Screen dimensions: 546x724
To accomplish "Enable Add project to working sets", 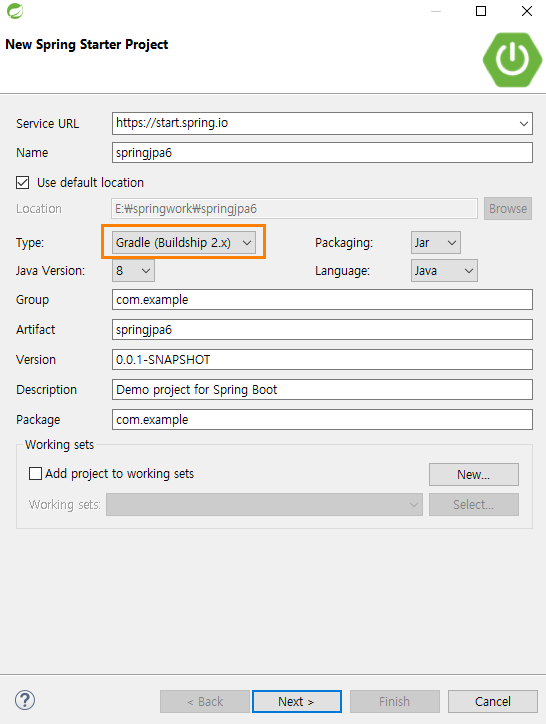I will pos(35,474).
